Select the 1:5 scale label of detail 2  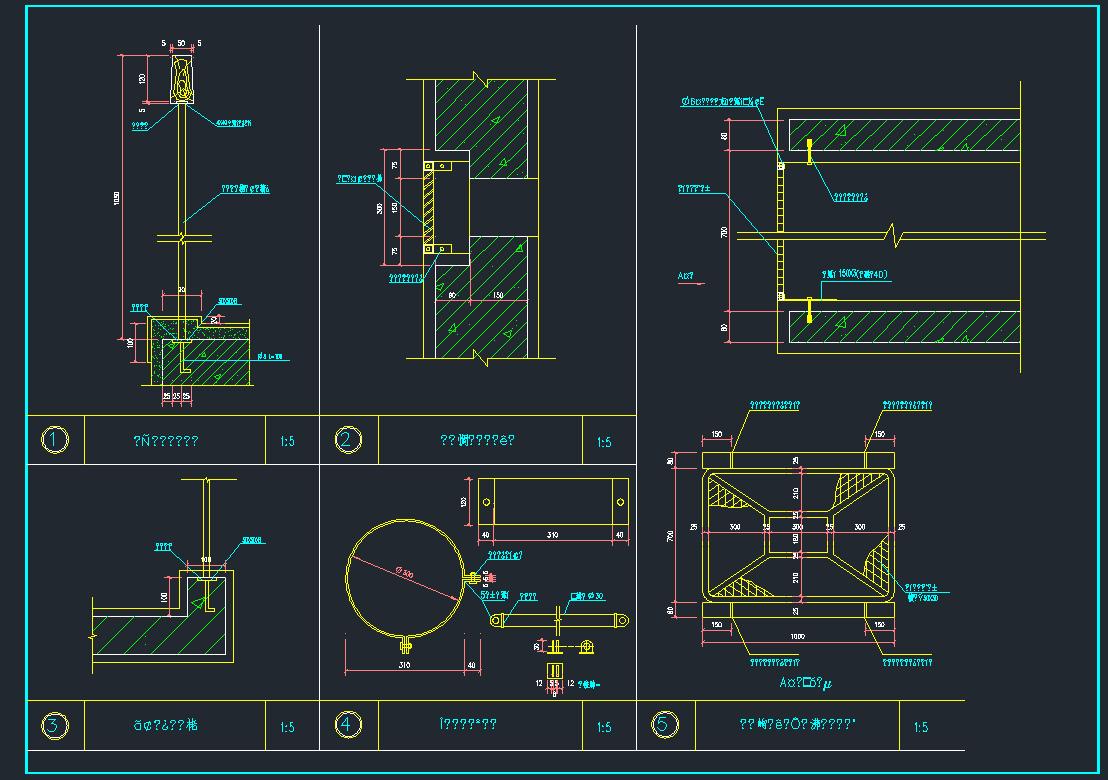click(603, 442)
